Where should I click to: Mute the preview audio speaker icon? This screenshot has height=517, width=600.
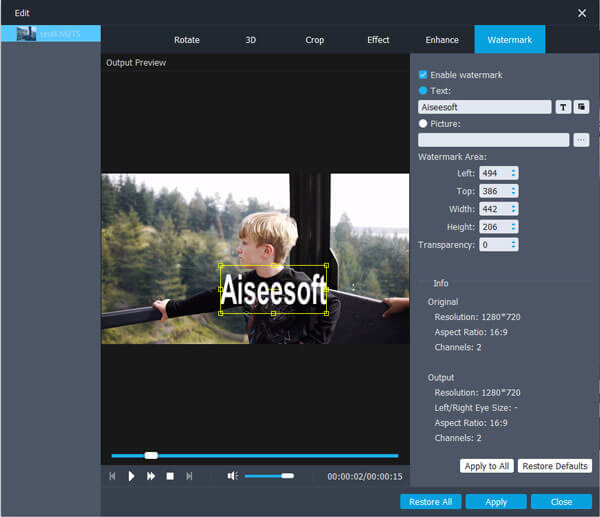tap(232, 476)
